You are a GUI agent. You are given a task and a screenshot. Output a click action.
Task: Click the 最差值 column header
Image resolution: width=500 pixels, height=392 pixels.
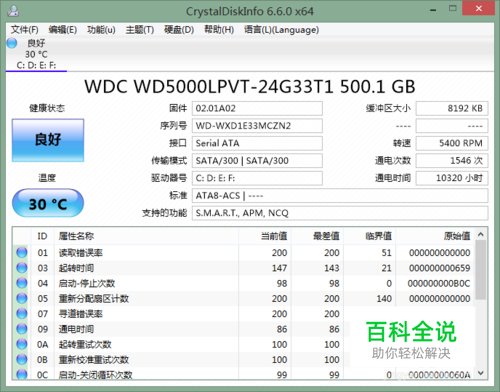317,236
